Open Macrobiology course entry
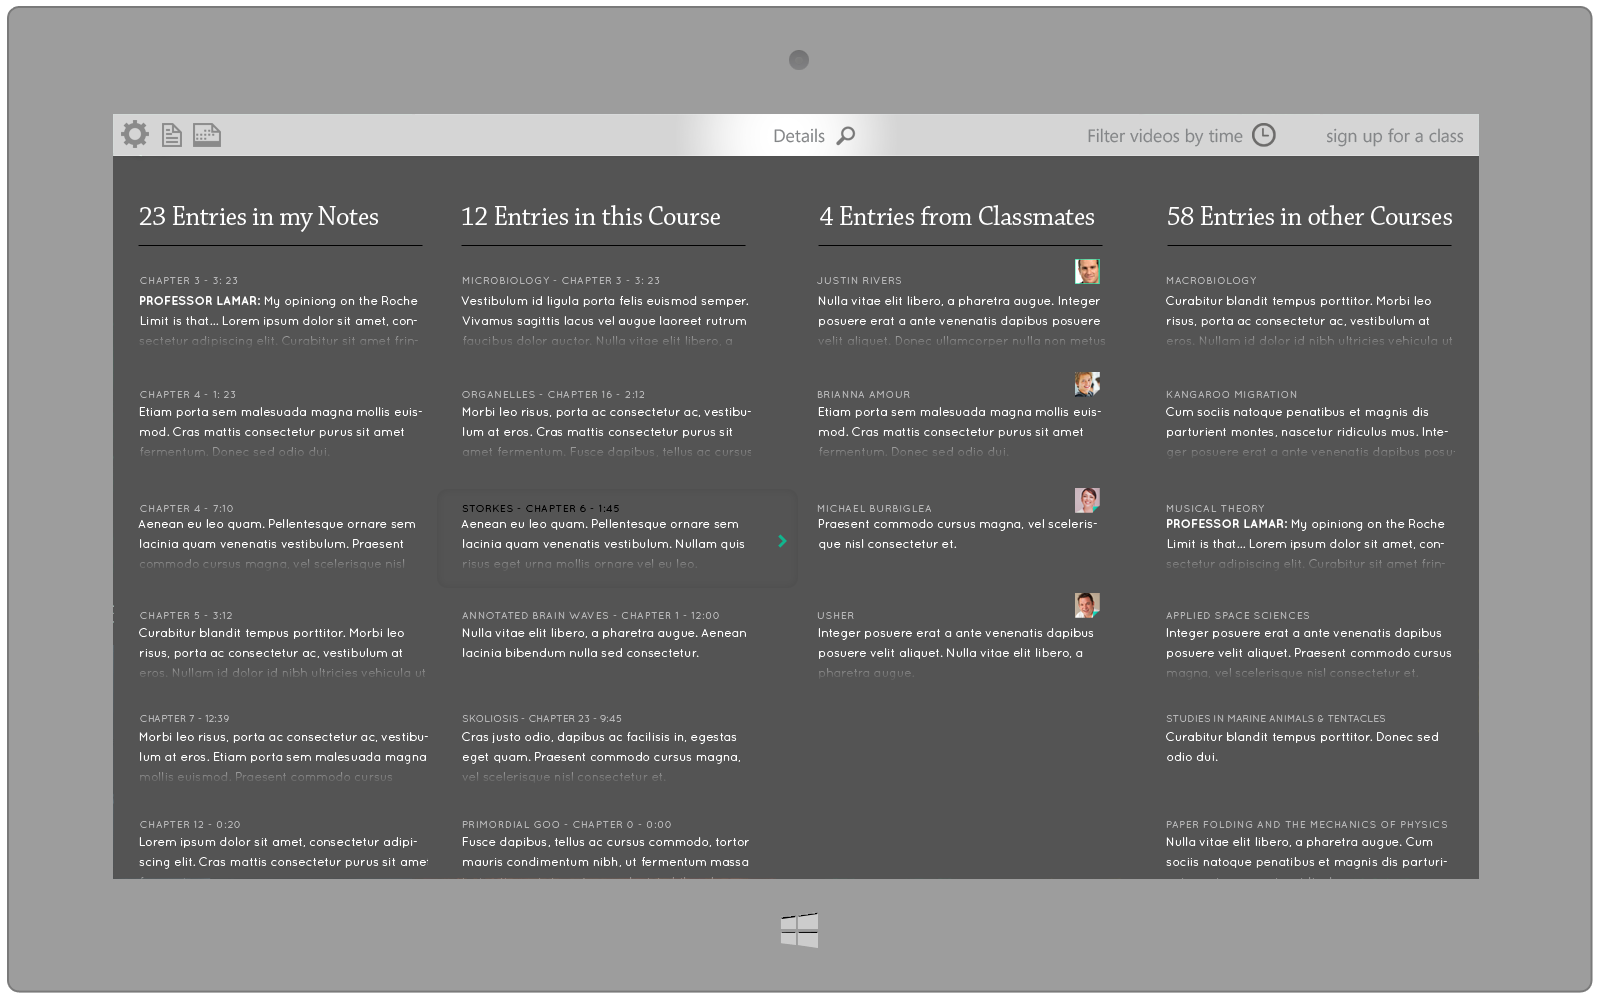The image size is (1600, 1000). pyautogui.click(x=1211, y=281)
